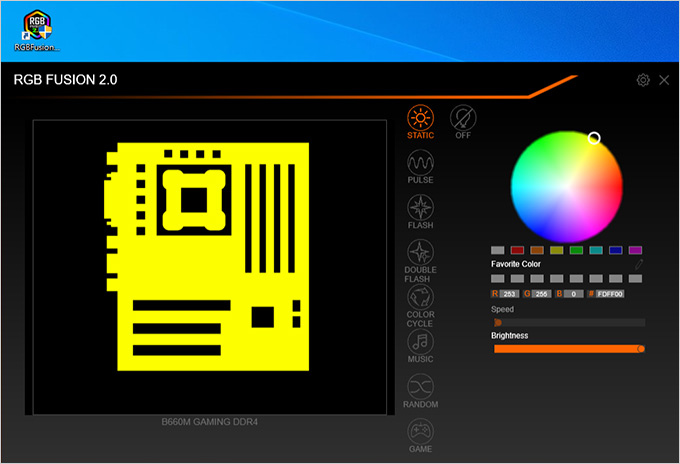Pick the green preset color swatch
This screenshot has width=680, height=464.
tap(576, 250)
